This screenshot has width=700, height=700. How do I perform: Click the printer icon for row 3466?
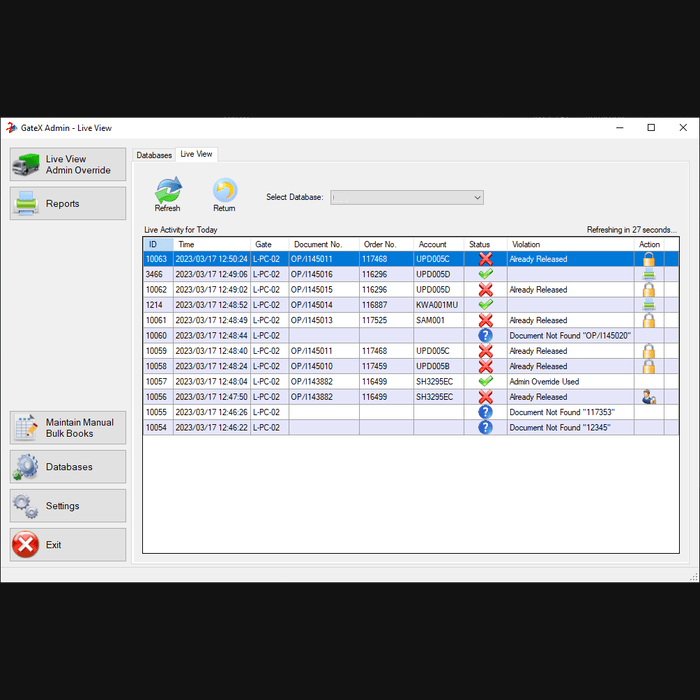tap(649, 274)
